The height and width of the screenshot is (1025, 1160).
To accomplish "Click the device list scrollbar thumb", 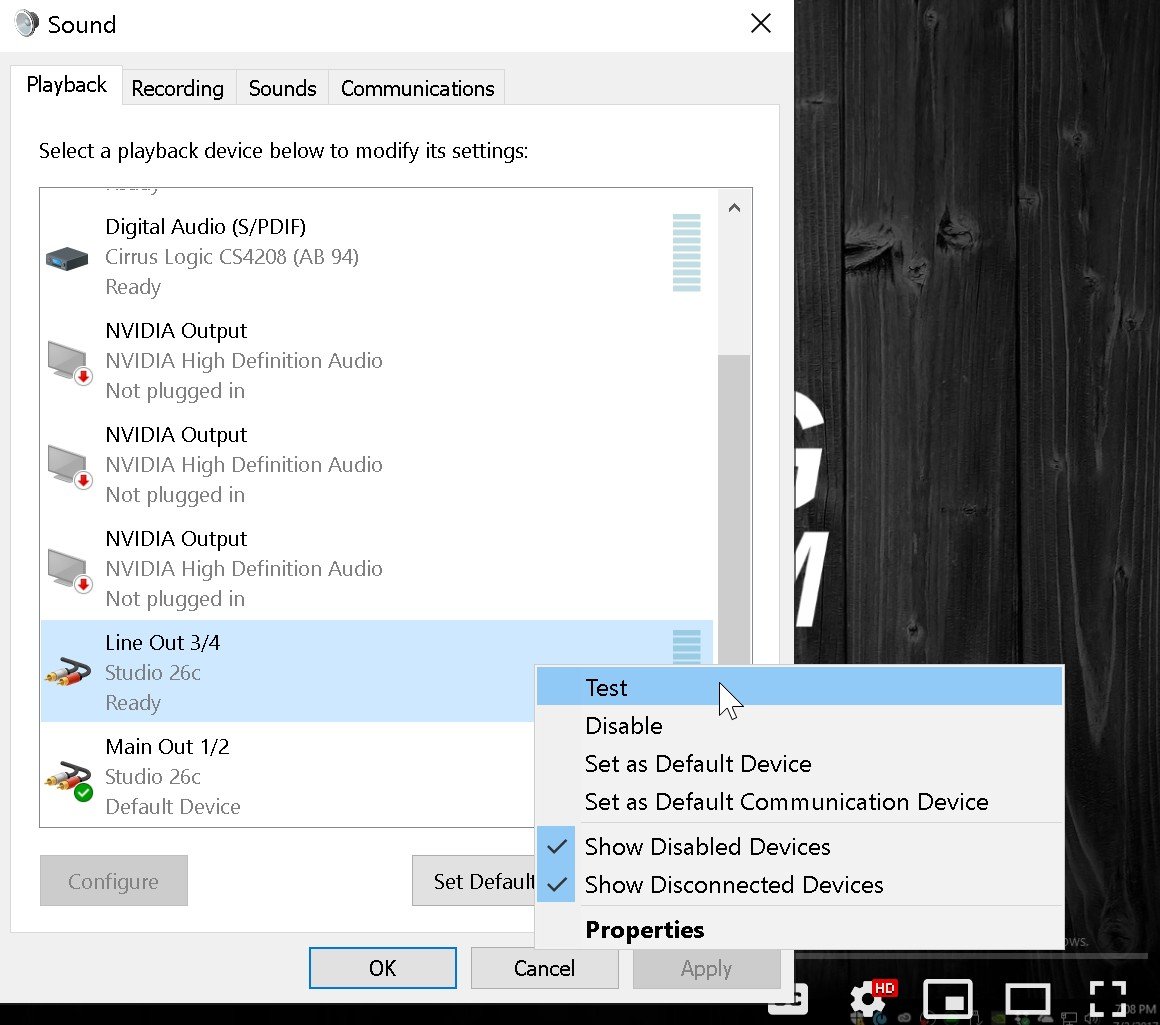I will click(734, 510).
